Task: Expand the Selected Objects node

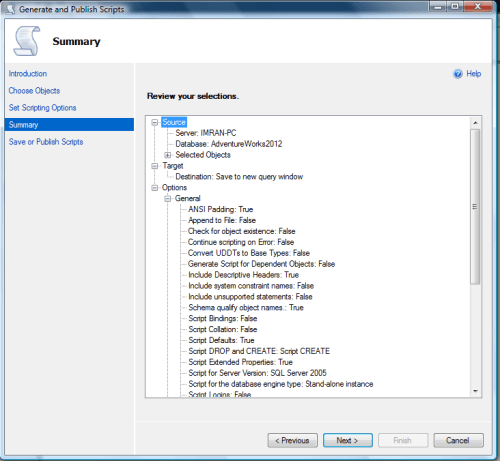Action: coord(168,155)
